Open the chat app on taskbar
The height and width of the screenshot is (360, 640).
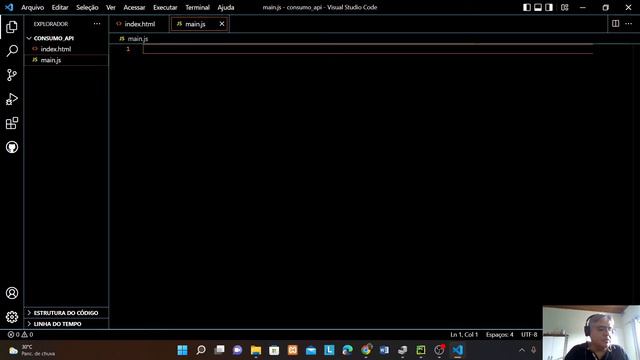[238, 350]
